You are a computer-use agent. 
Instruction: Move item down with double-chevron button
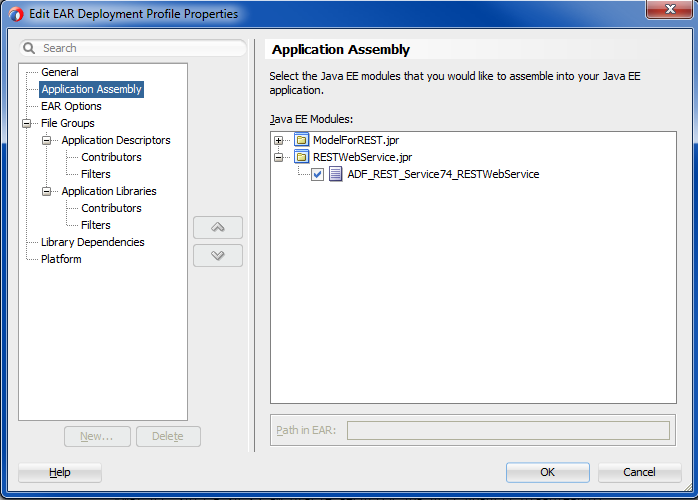(x=218, y=256)
